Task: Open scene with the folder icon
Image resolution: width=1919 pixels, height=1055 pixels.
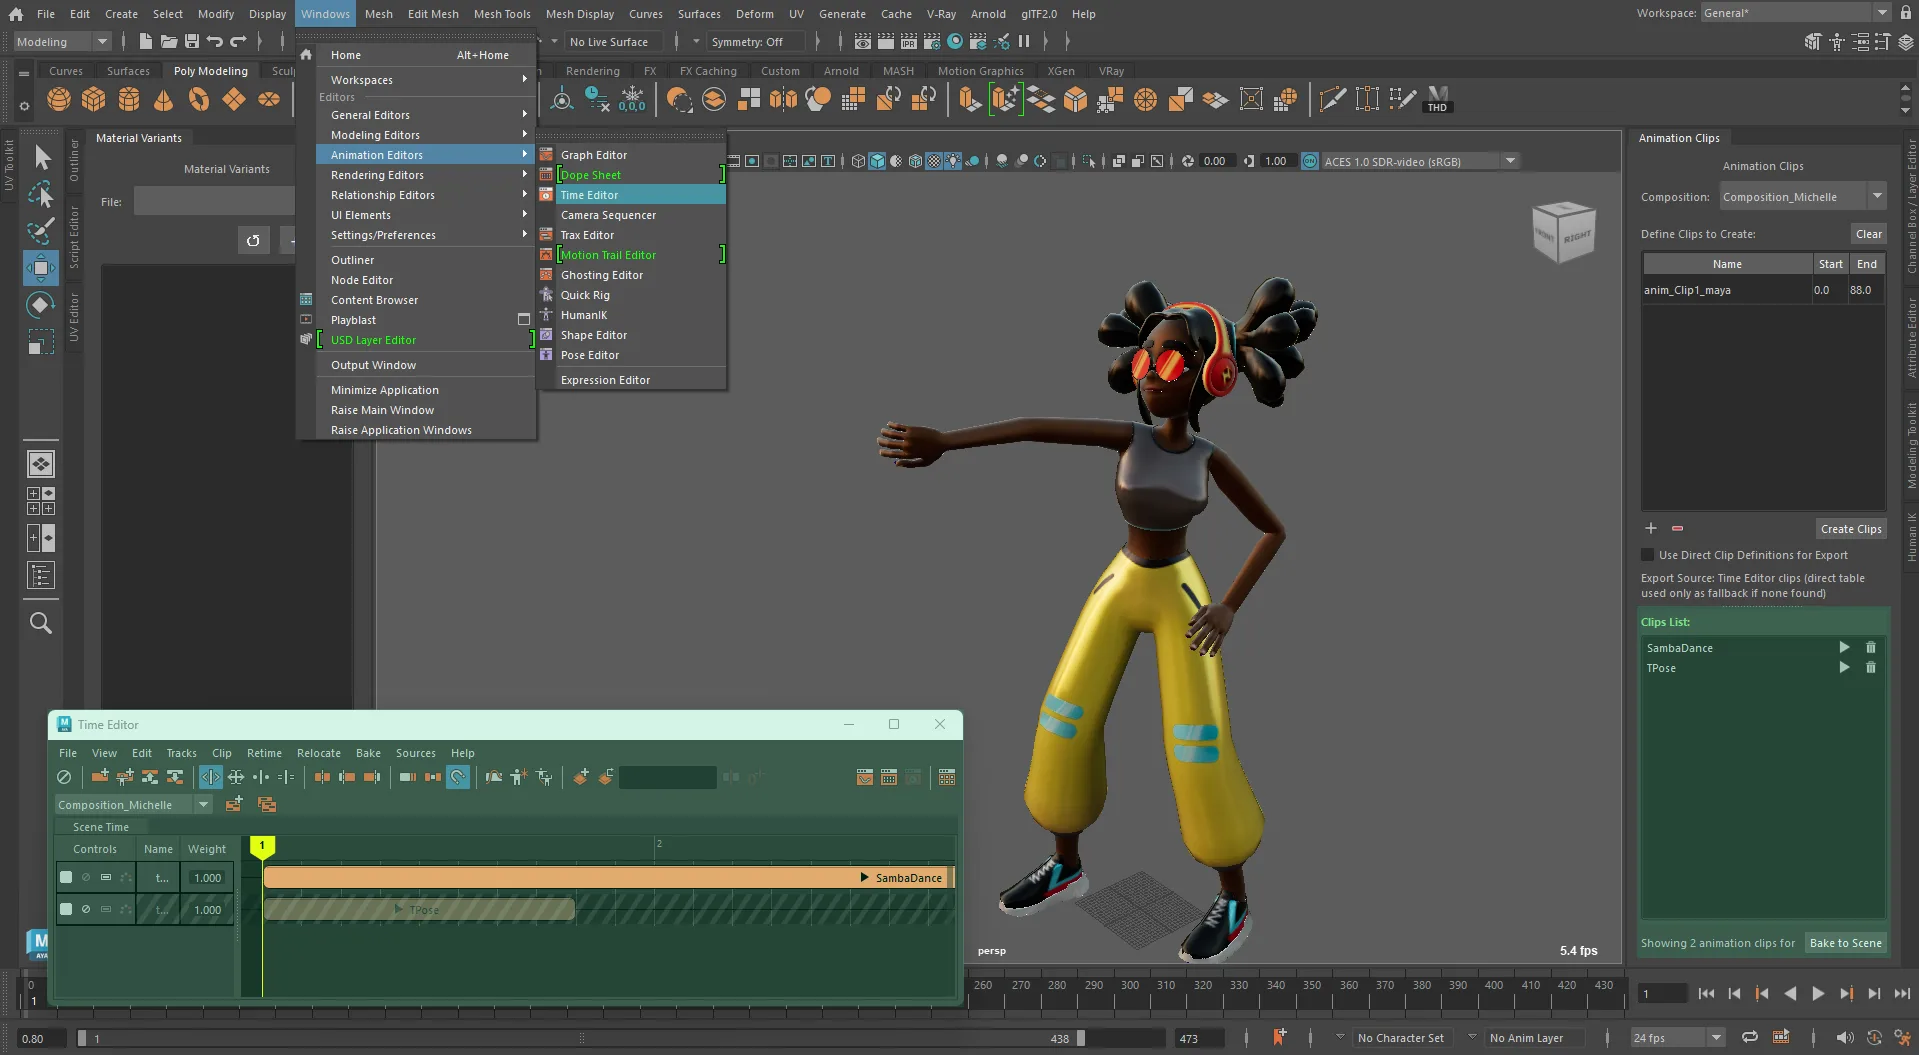Action: pyautogui.click(x=169, y=41)
